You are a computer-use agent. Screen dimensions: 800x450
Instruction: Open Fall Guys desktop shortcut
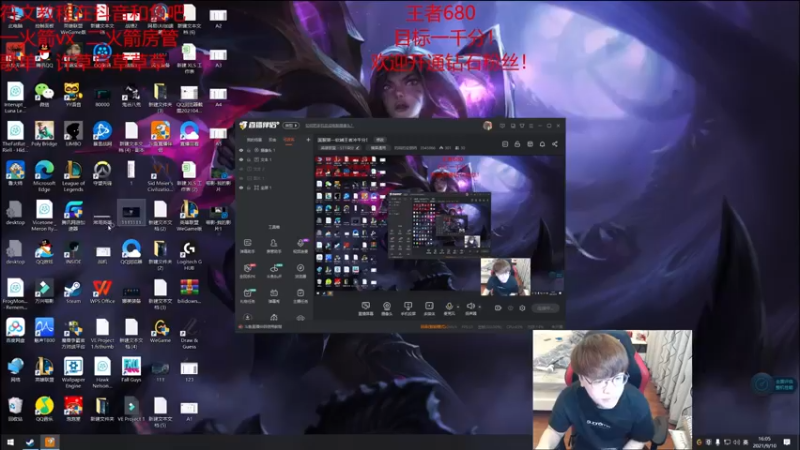pyautogui.click(x=131, y=370)
